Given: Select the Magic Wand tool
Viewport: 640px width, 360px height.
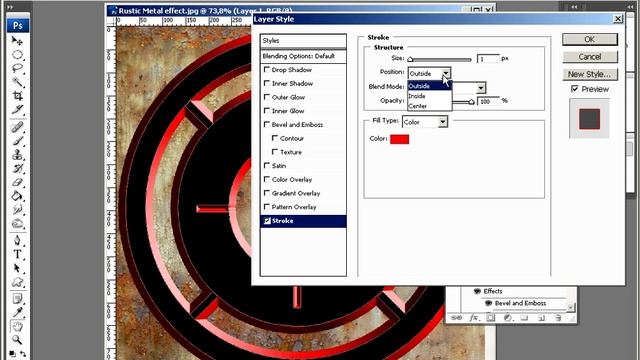Looking at the screenshot, I should point(17,82).
